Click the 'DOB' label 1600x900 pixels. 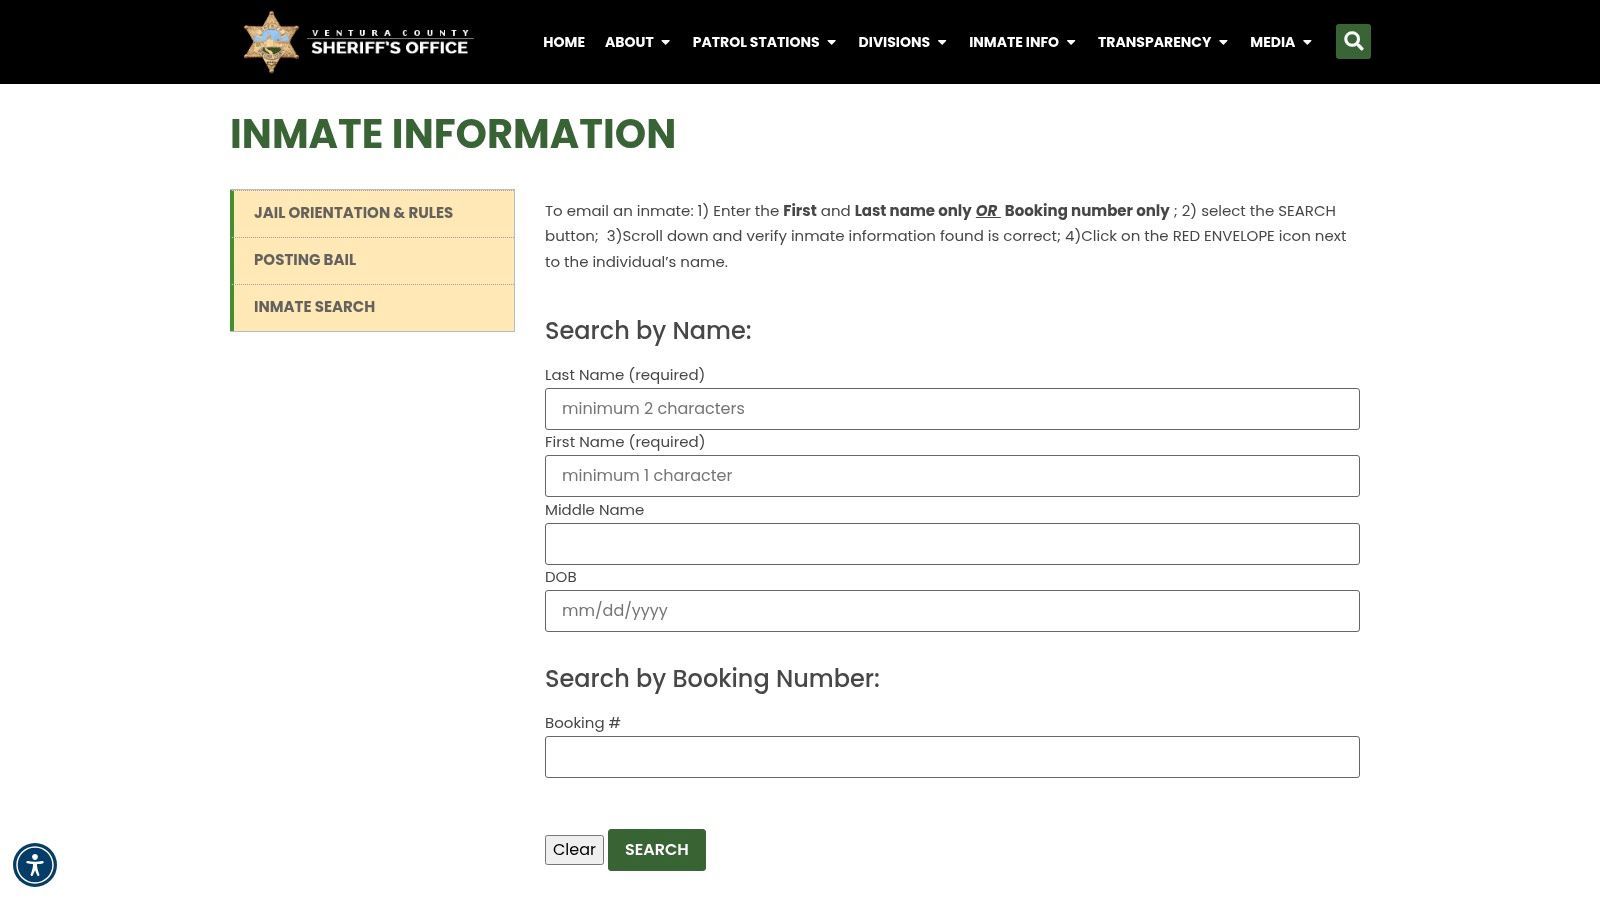pos(561,577)
